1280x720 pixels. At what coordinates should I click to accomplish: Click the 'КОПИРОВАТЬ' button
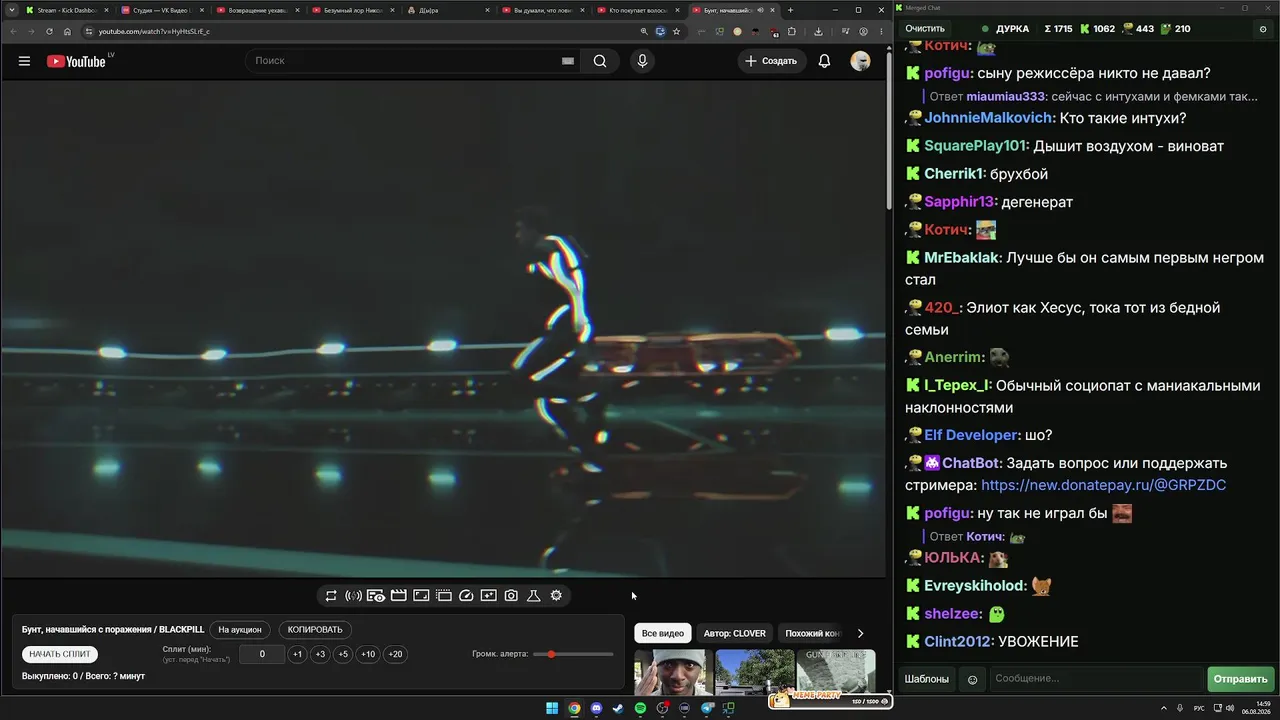point(315,630)
